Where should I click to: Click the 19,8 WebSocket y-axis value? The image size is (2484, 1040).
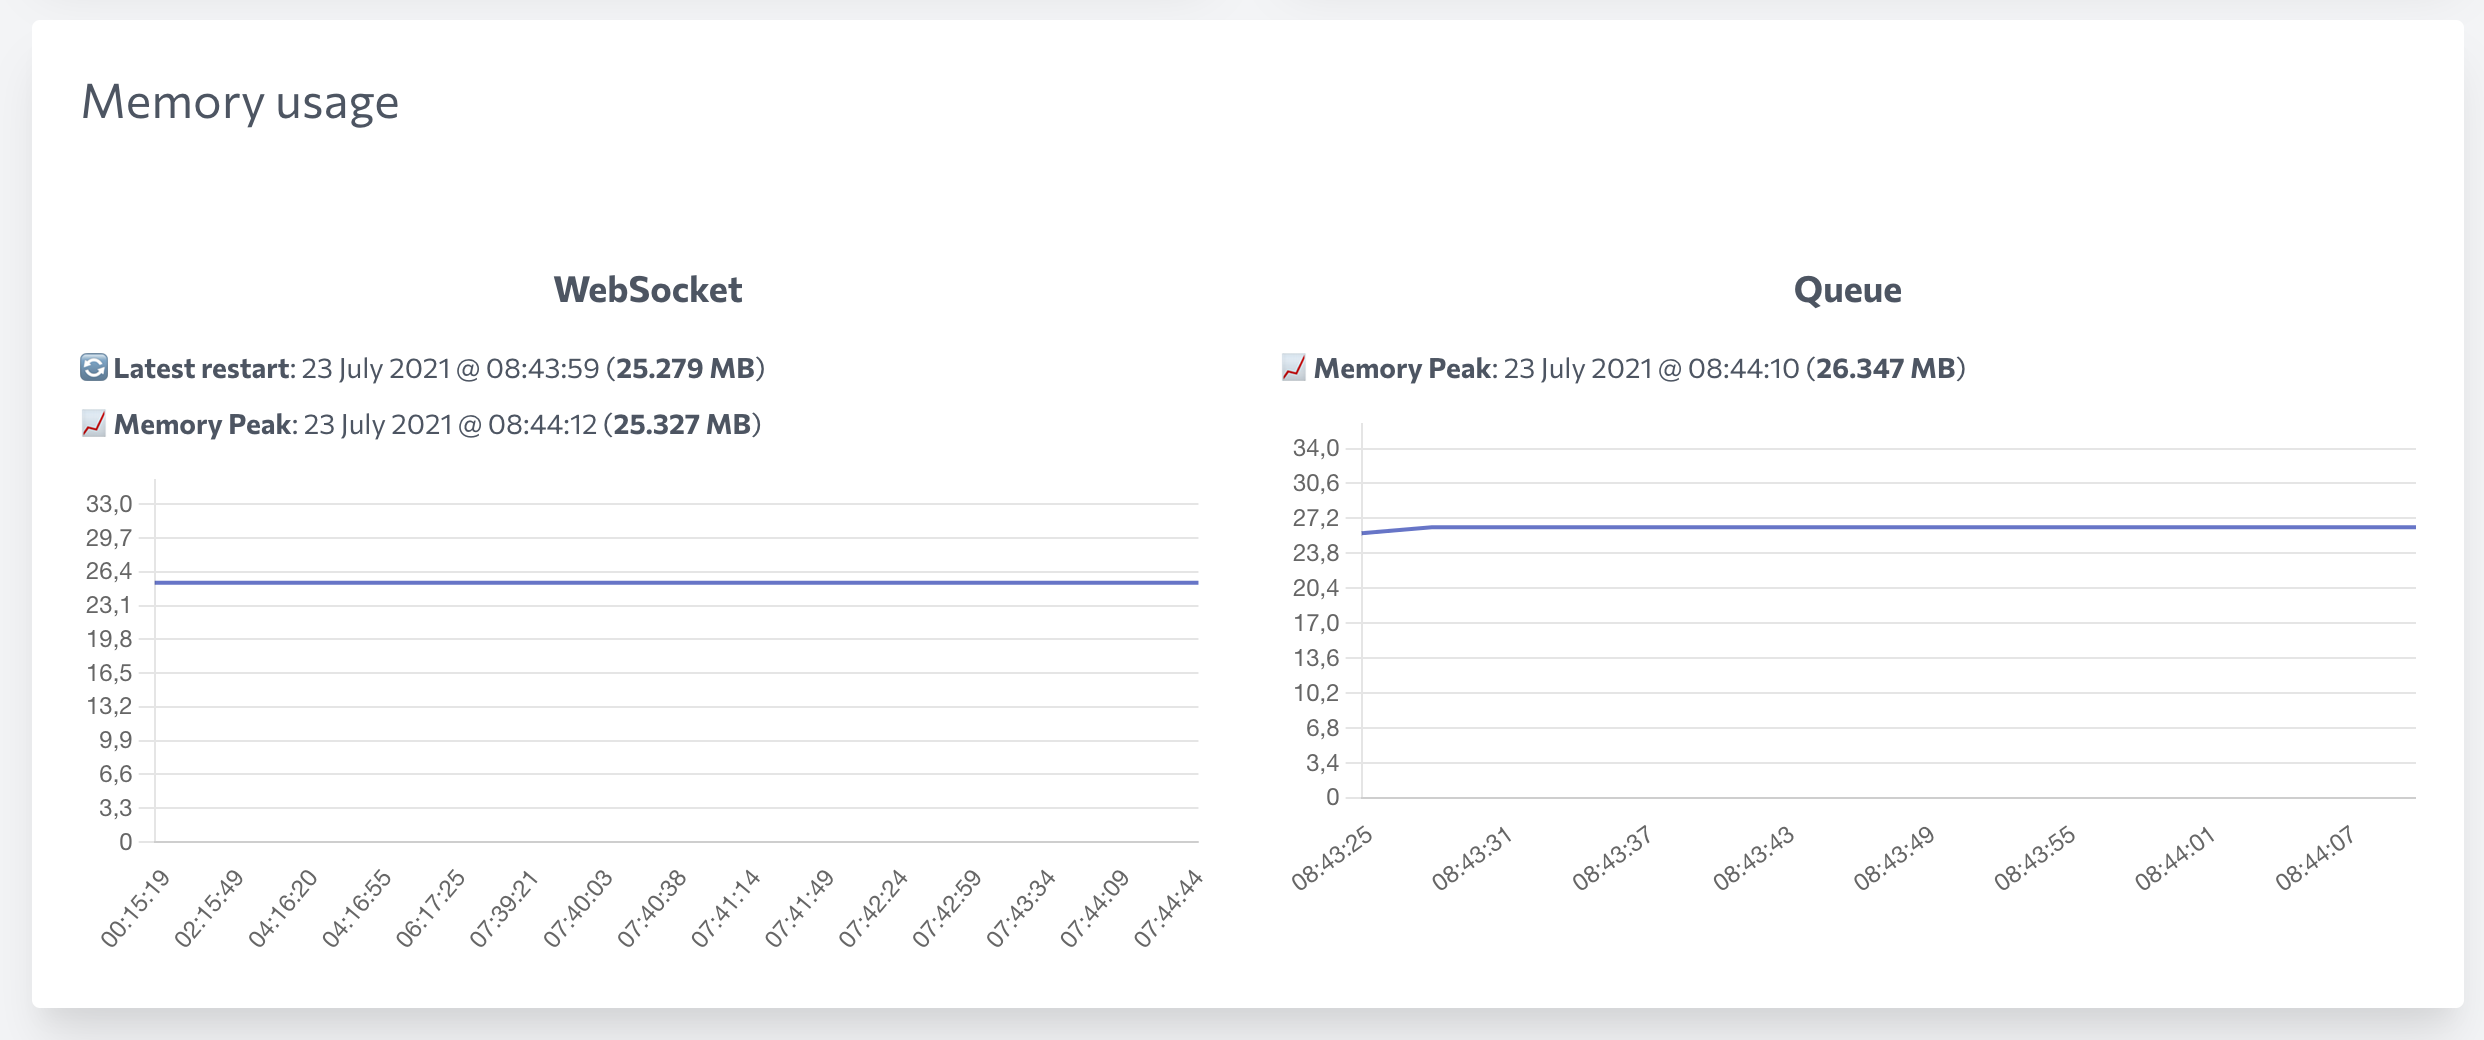pos(109,639)
